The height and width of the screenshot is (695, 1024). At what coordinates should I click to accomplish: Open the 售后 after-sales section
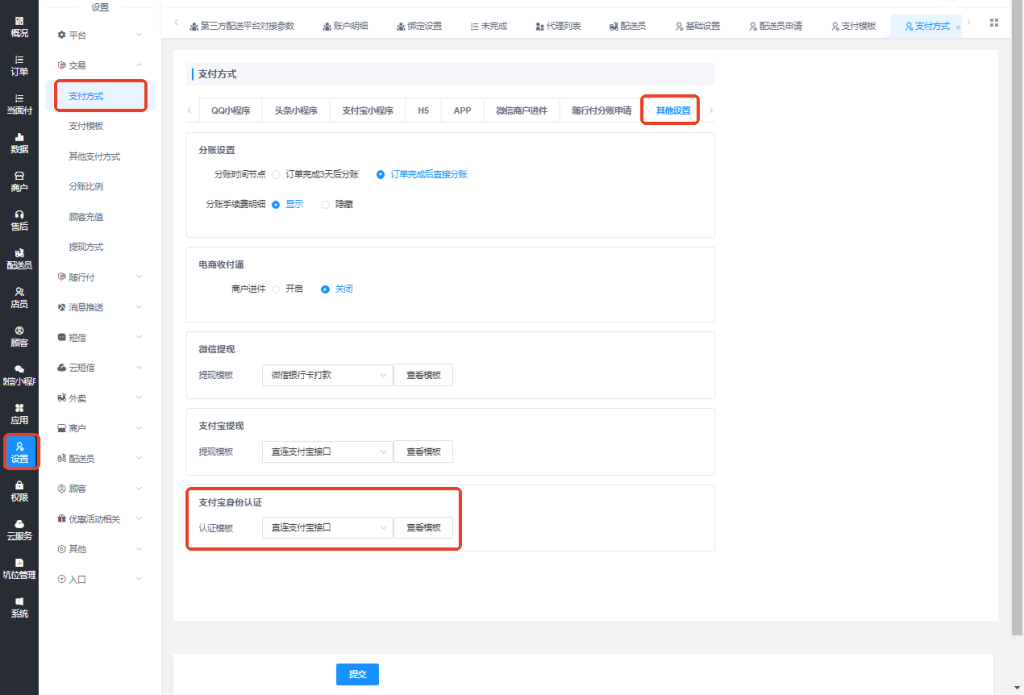pyautogui.click(x=19, y=220)
